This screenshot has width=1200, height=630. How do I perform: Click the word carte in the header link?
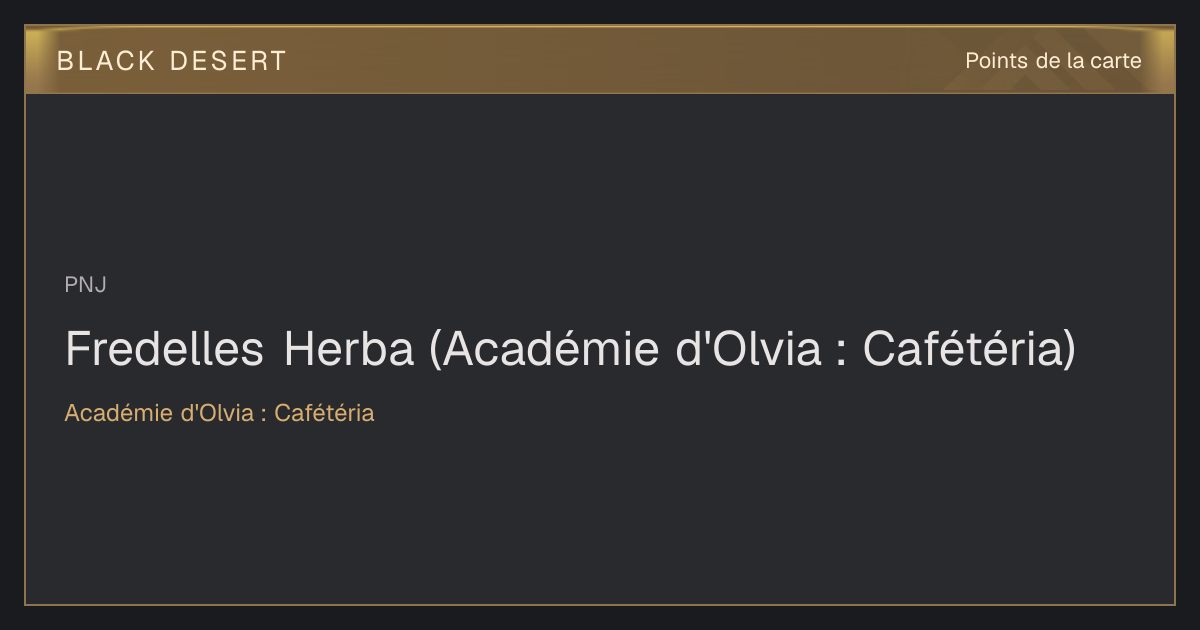point(1116,61)
